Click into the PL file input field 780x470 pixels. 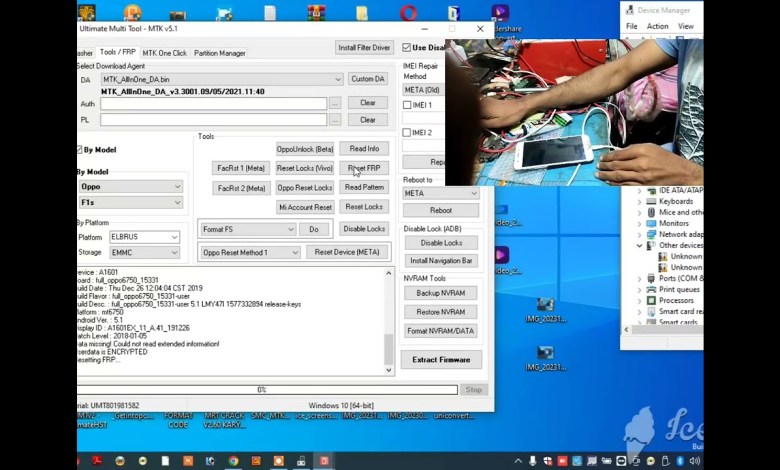[213, 120]
